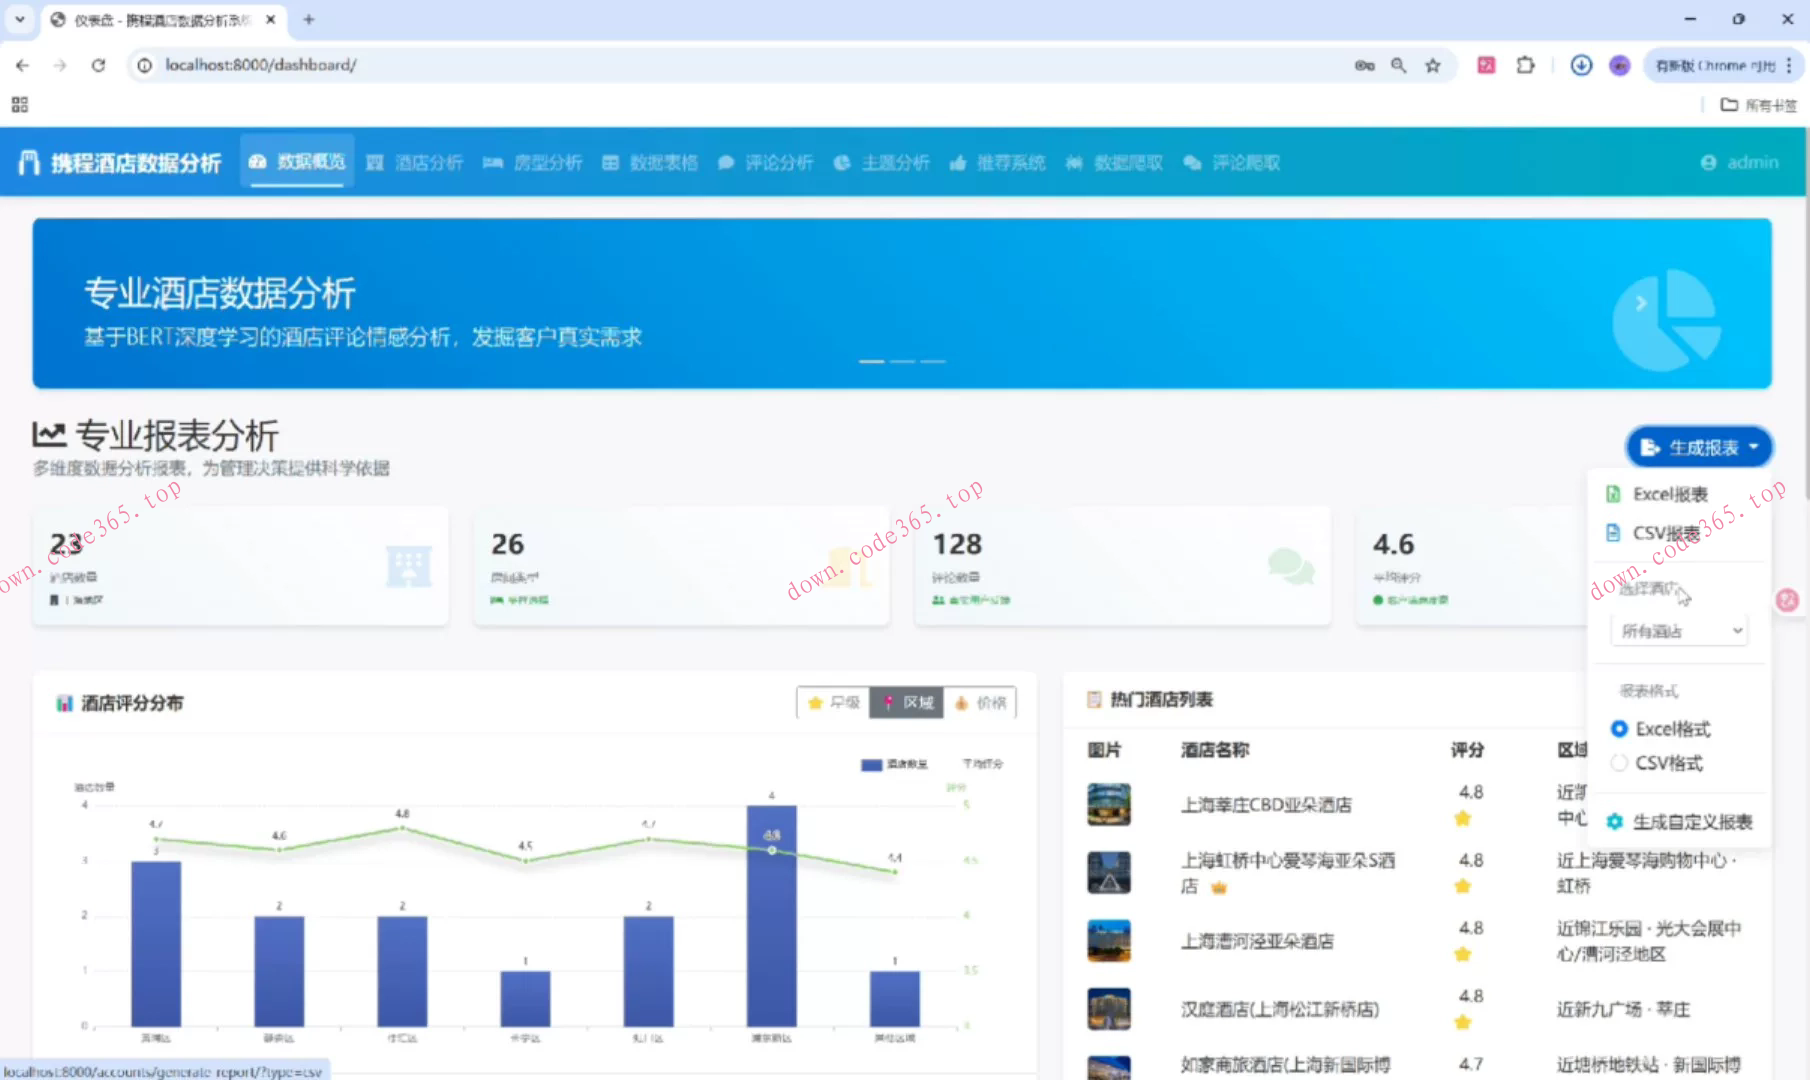1810x1080 pixels.
Task: Select the CSV格式 radio option
Action: [x=1619, y=762]
